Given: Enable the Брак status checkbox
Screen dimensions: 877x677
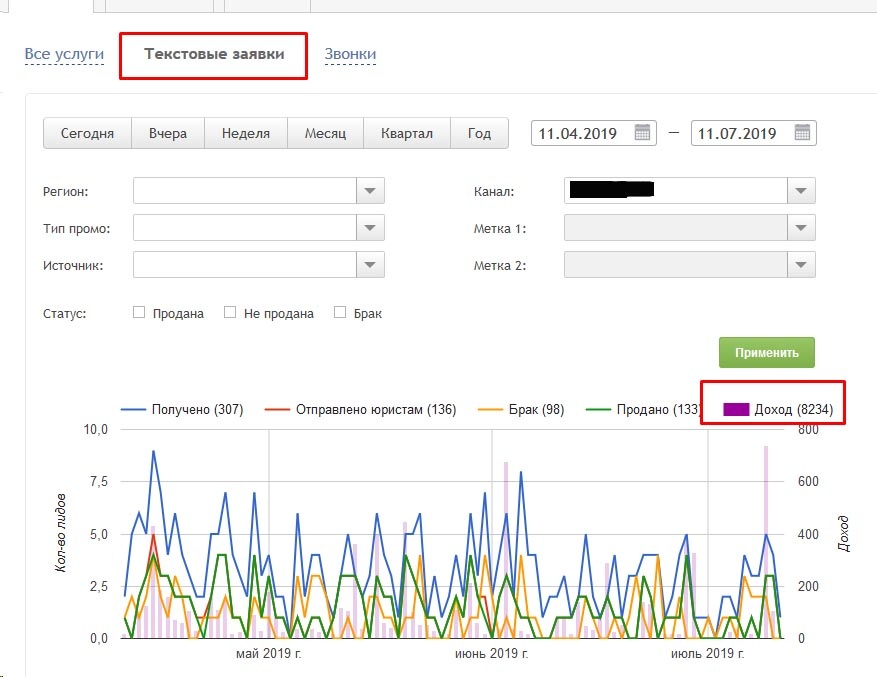Looking at the screenshot, I should pyautogui.click(x=340, y=313).
